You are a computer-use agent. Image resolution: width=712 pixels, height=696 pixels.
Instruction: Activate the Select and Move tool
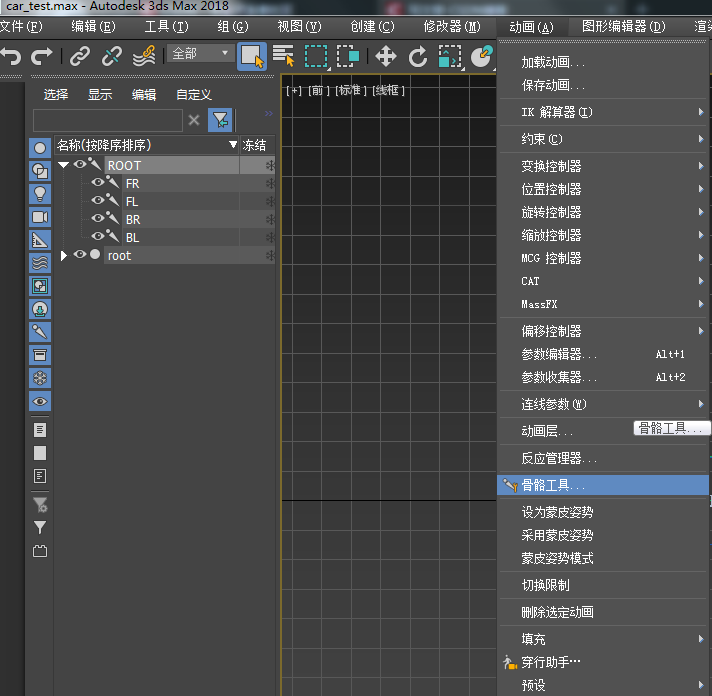386,56
